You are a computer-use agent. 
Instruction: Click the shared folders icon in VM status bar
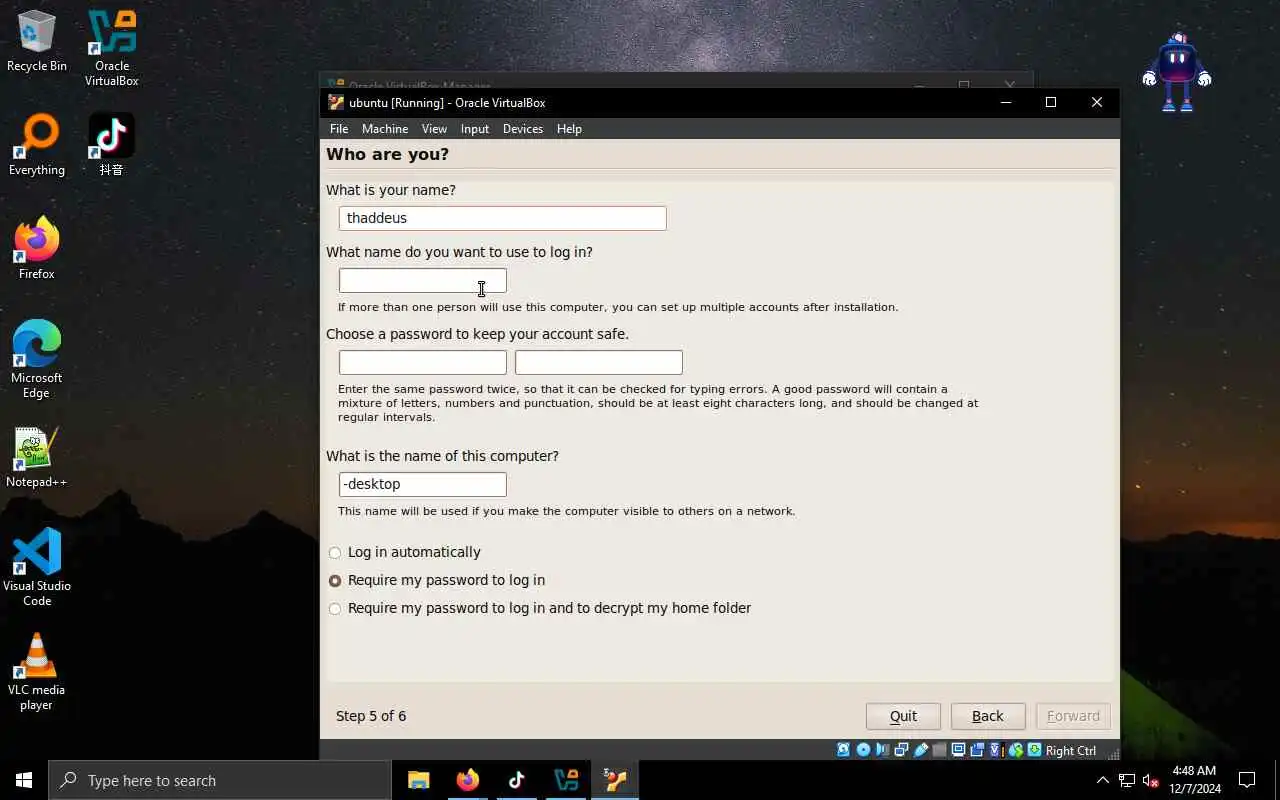[x=940, y=750]
